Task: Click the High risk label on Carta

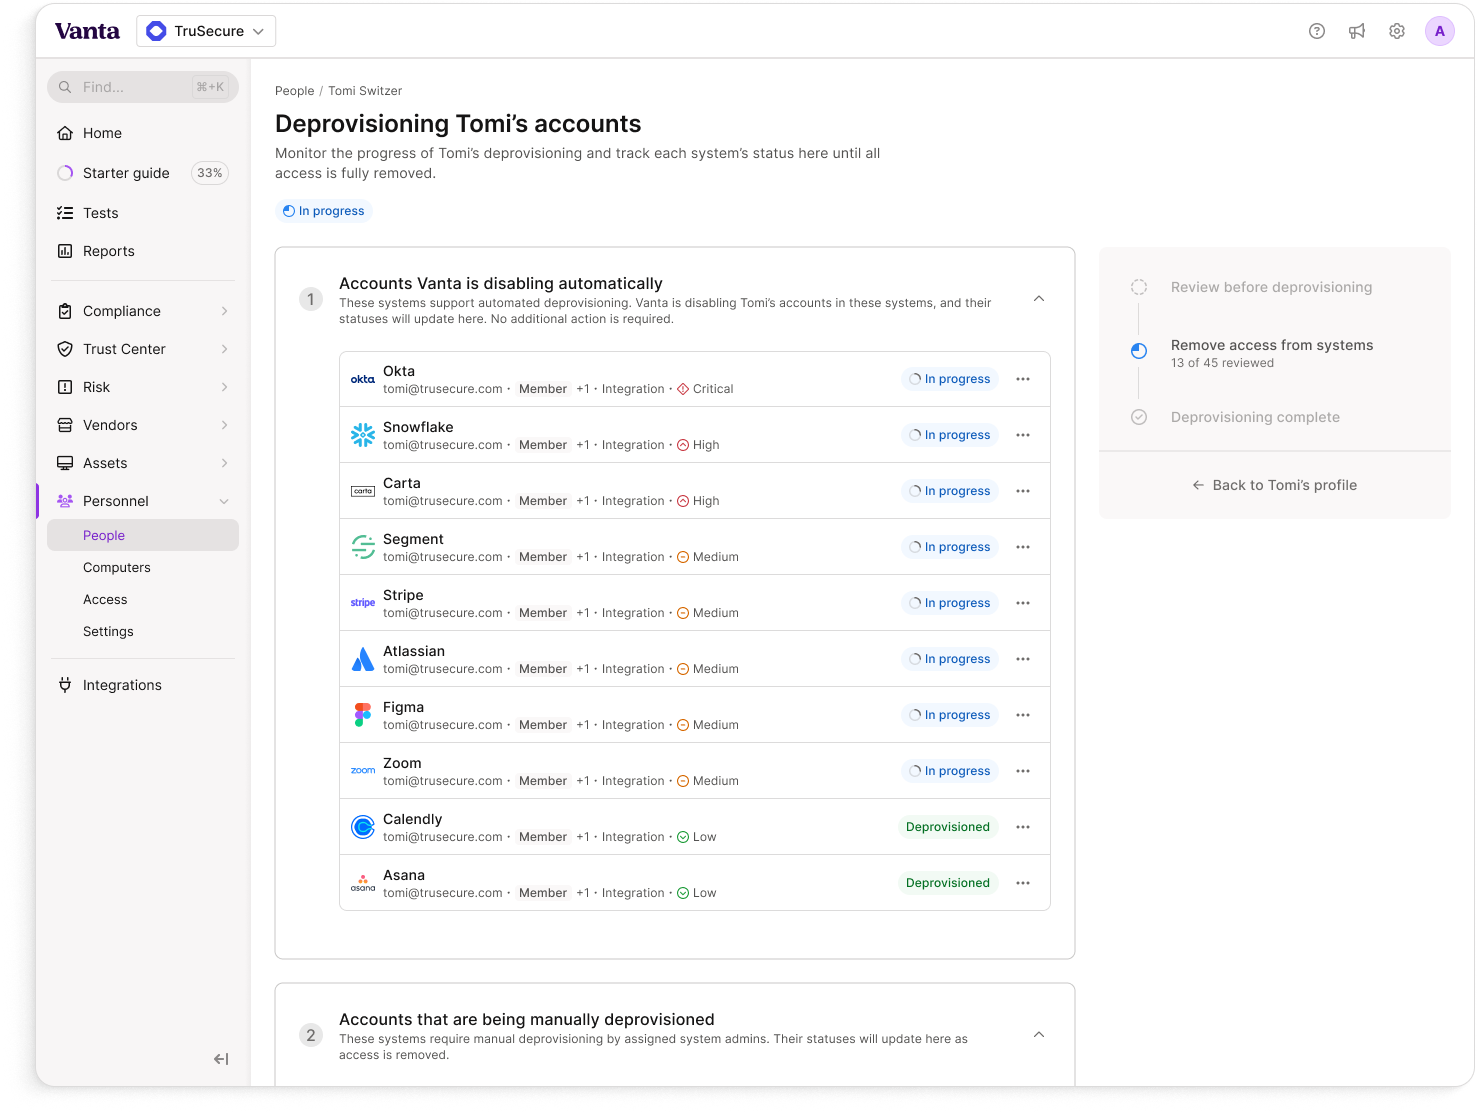Action: [698, 501]
